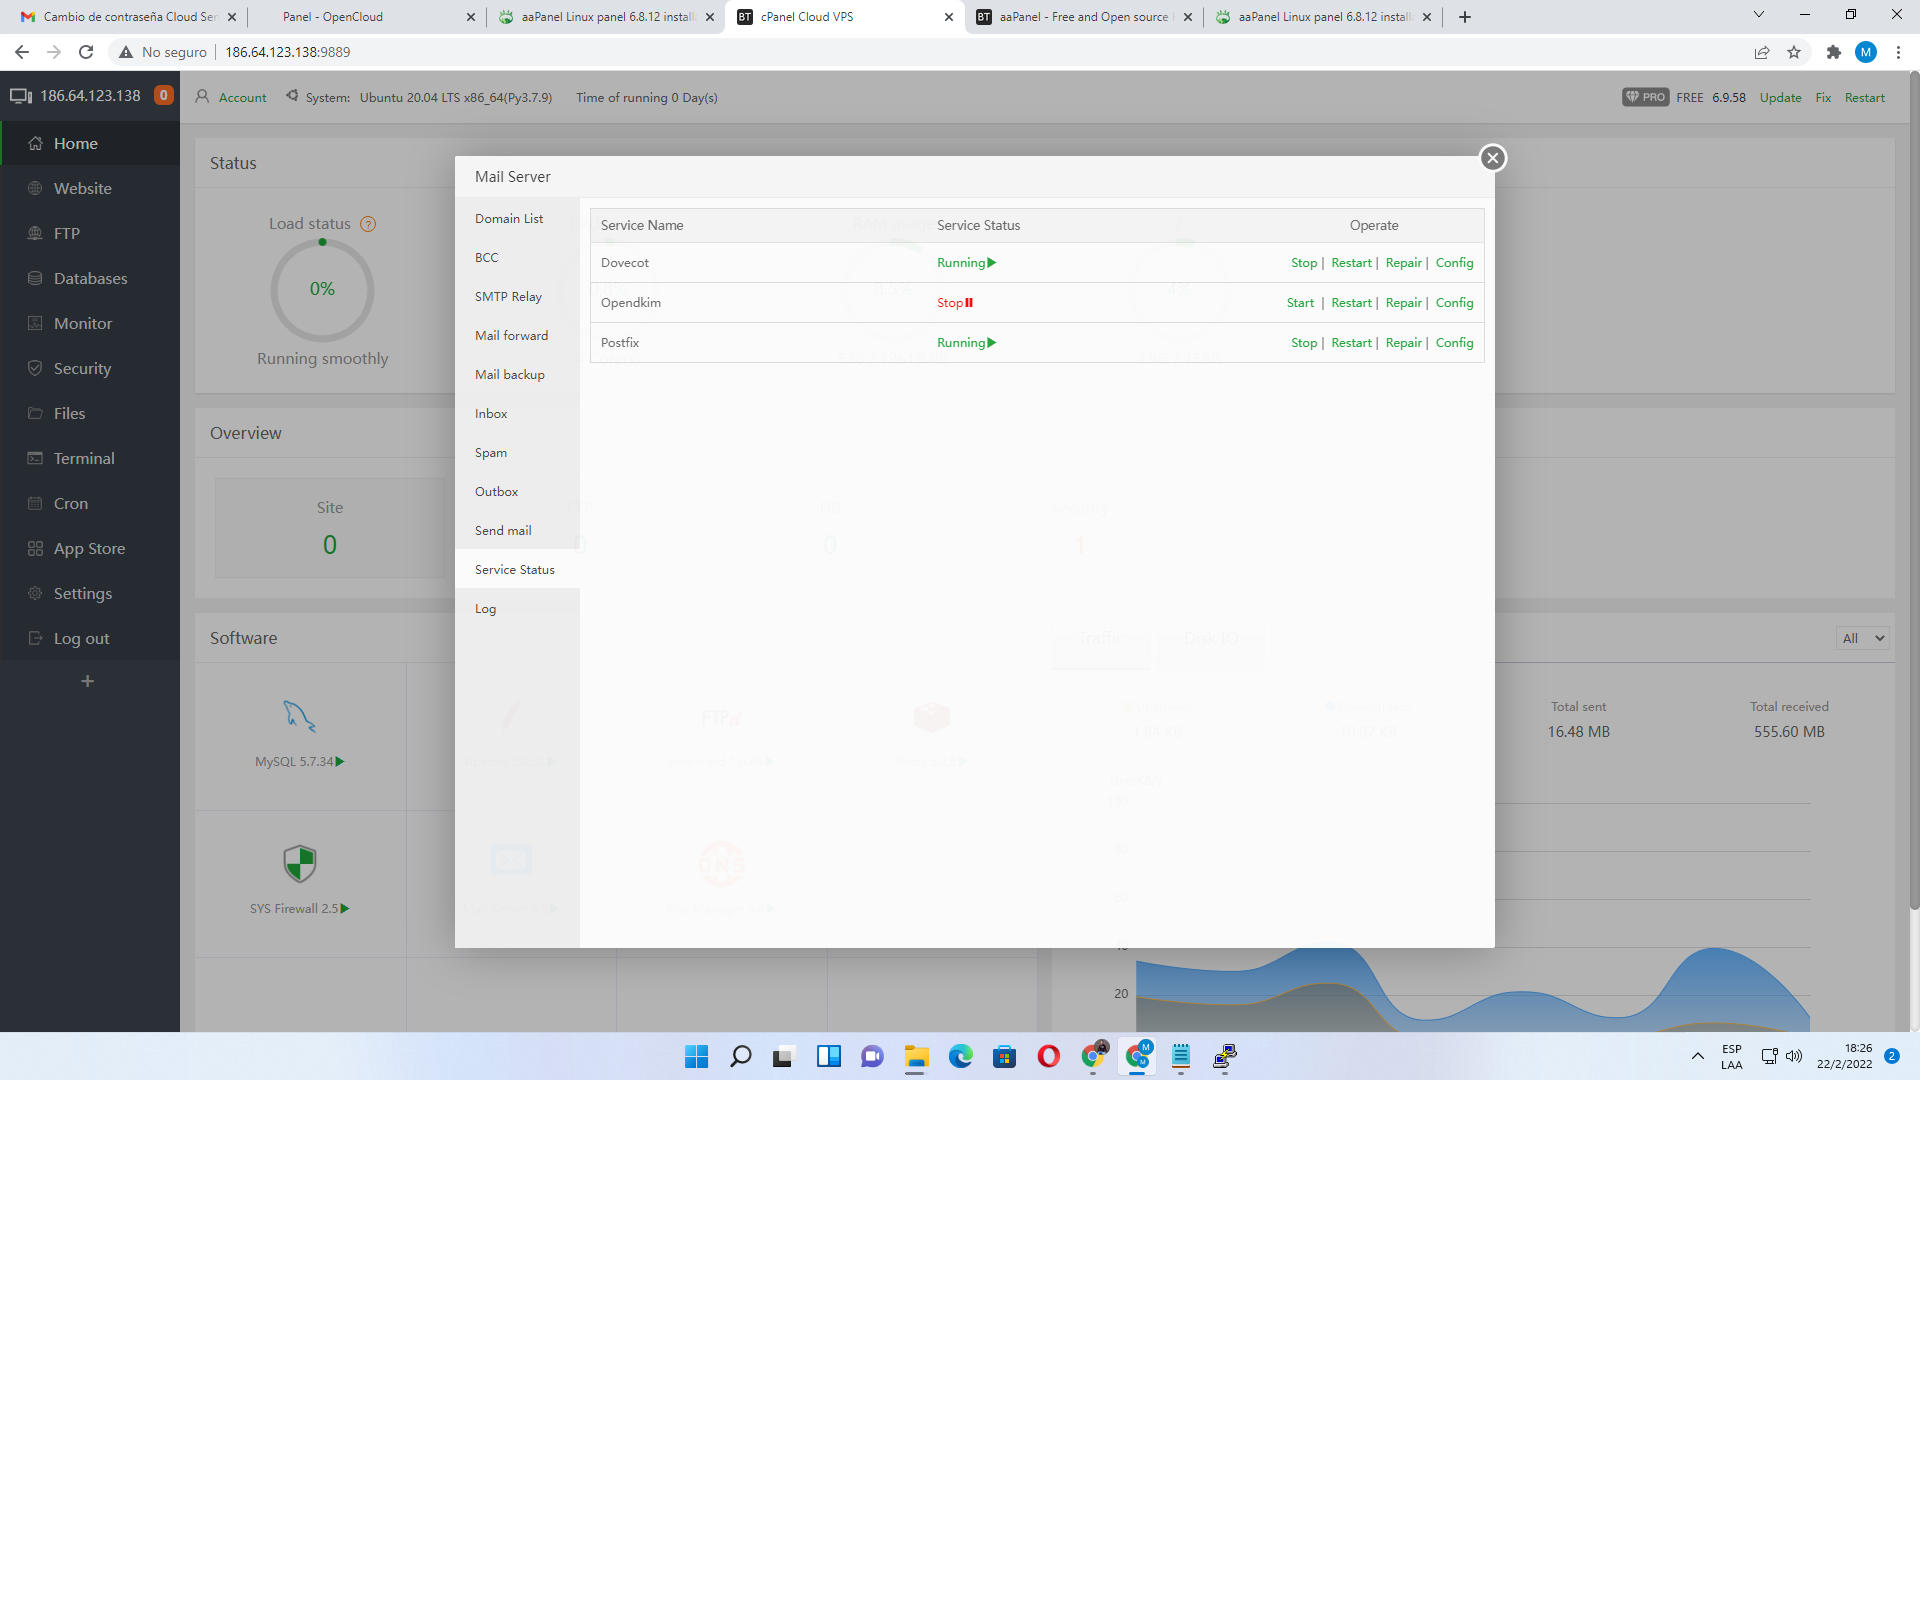
Task: Open the Databases sidebar section
Action: tap(90, 278)
